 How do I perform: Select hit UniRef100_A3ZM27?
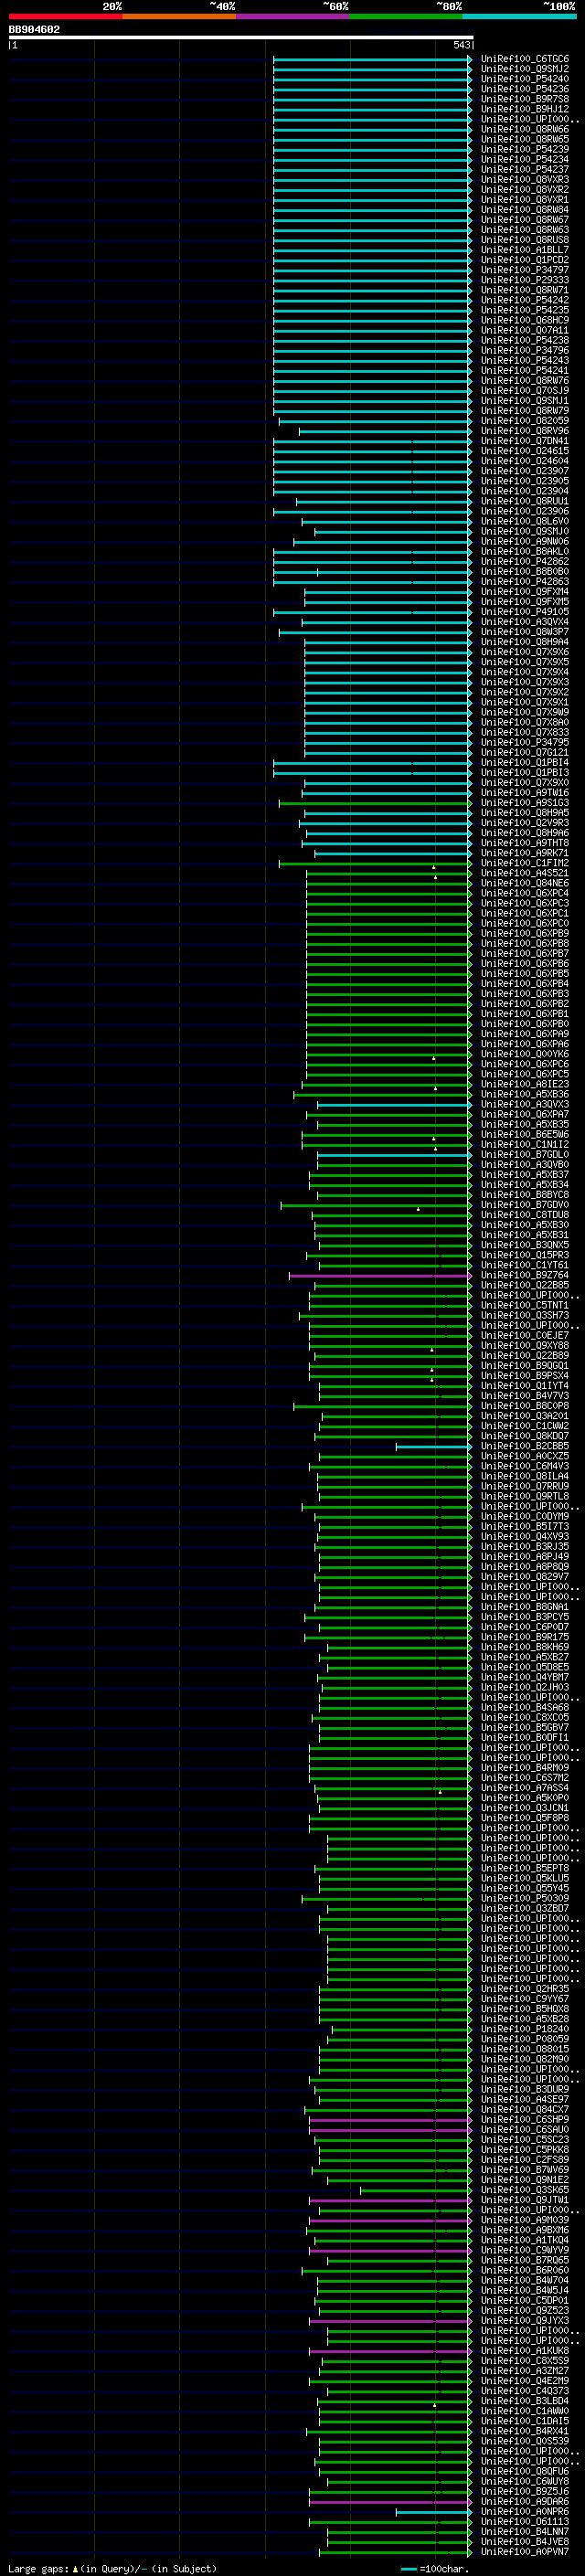[525, 2371]
